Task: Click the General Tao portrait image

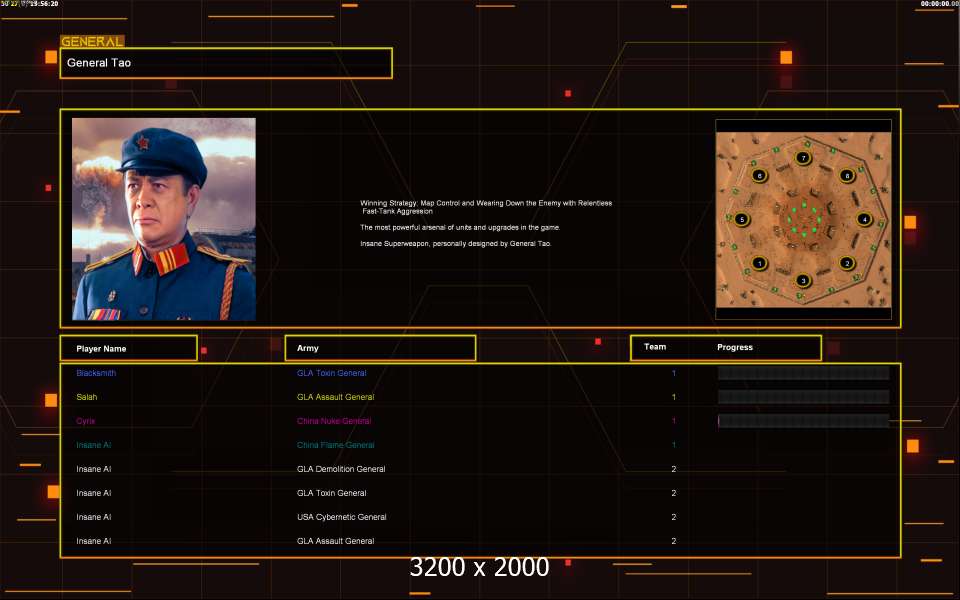Action: [x=164, y=219]
